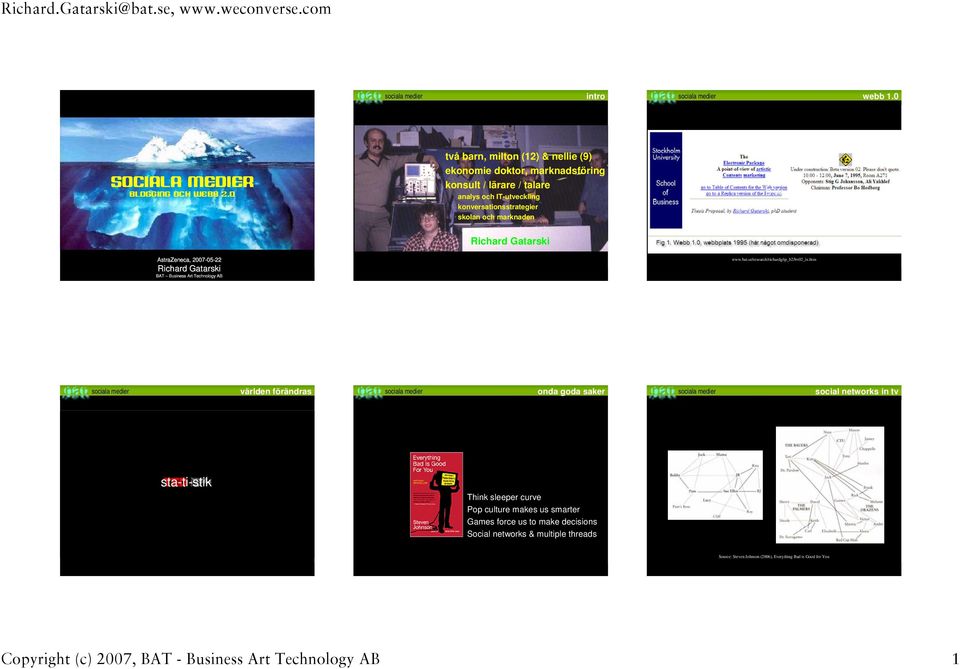Viewport: 960px width, 669px height.
Task: Click the 'intro' header title
Action: pos(595,96)
